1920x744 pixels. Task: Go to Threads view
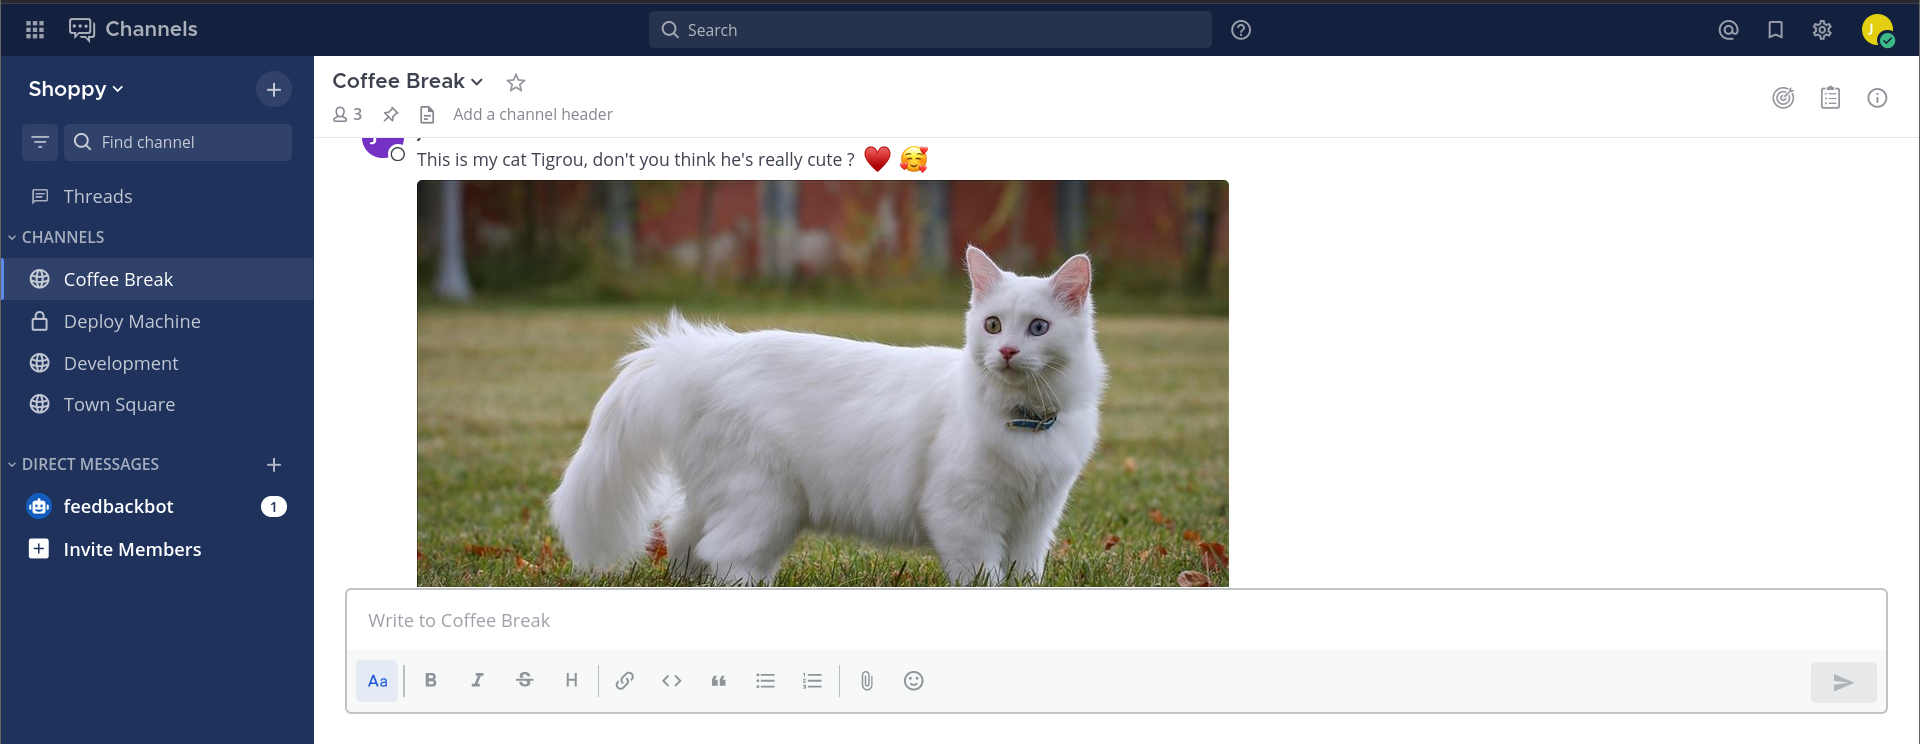[x=98, y=196]
